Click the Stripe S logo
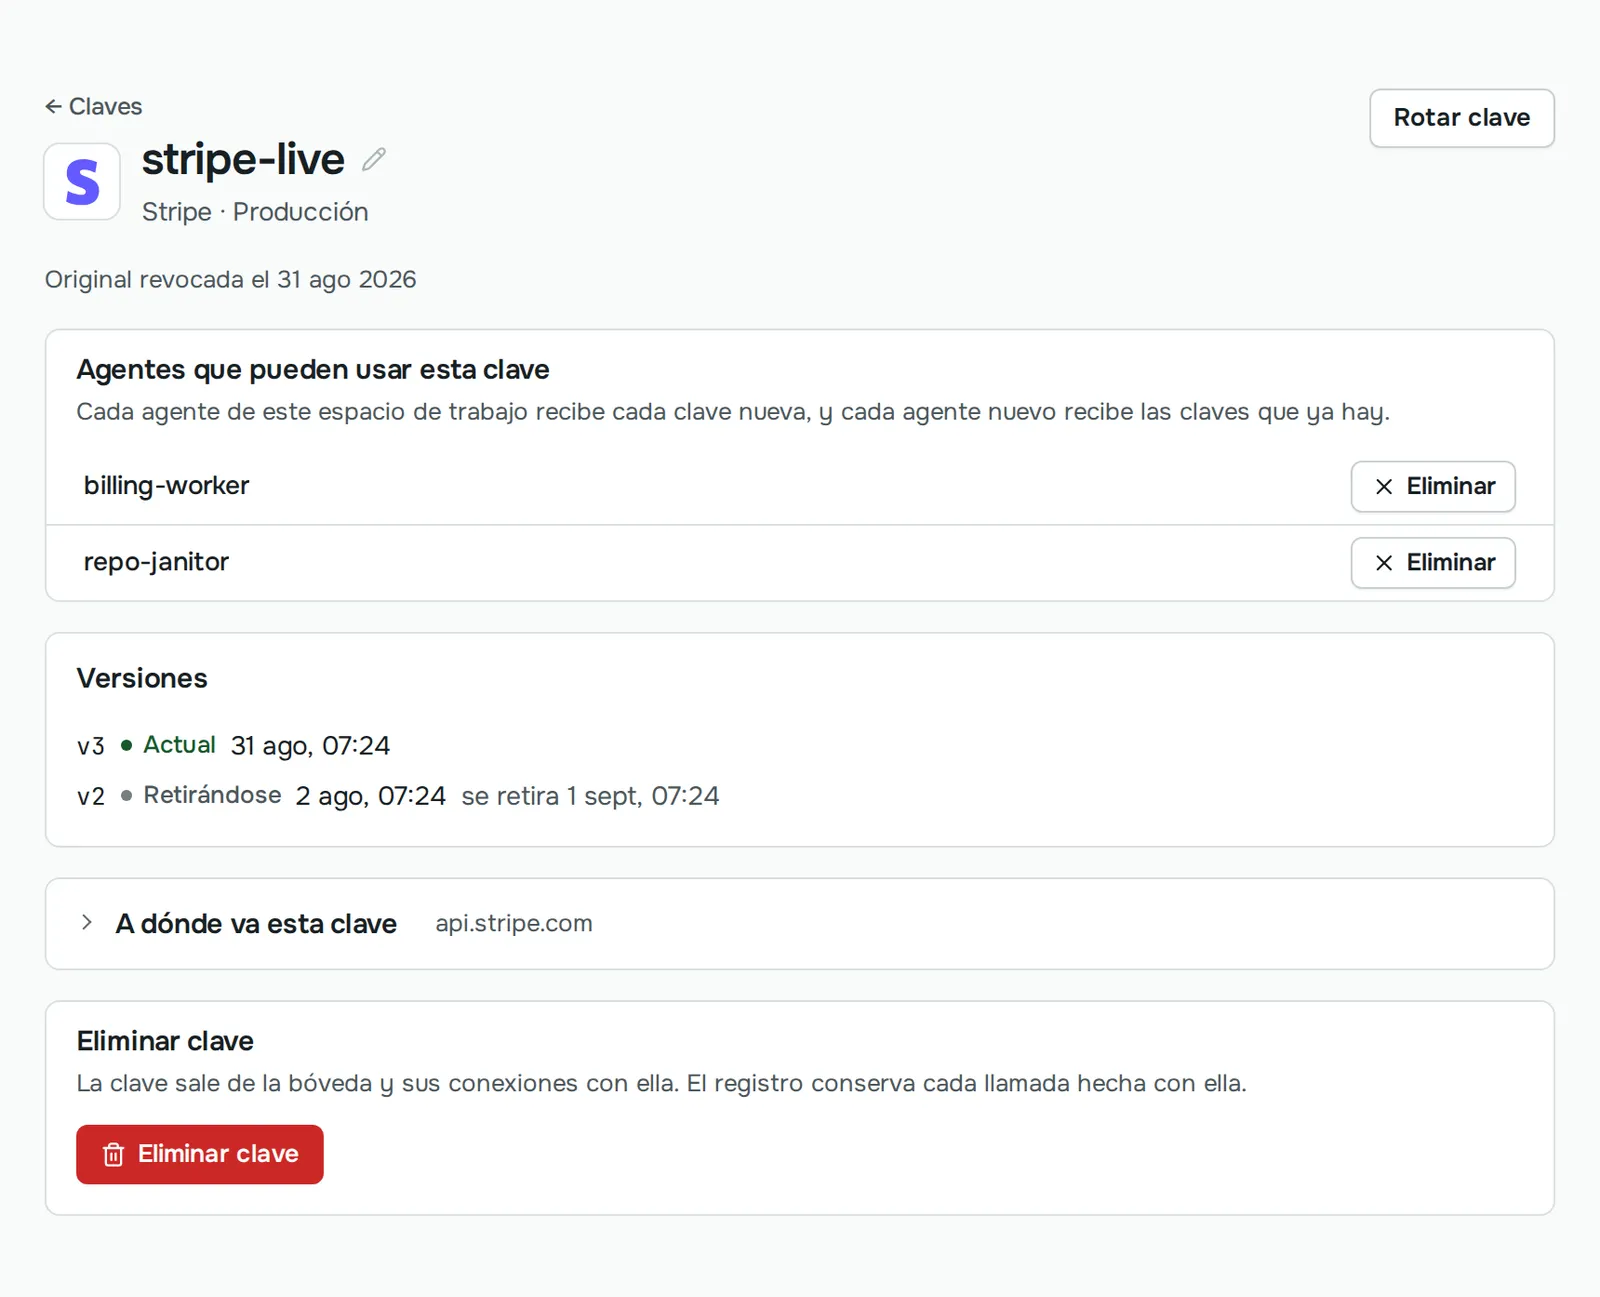Image resolution: width=1600 pixels, height=1297 pixels. coord(82,182)
